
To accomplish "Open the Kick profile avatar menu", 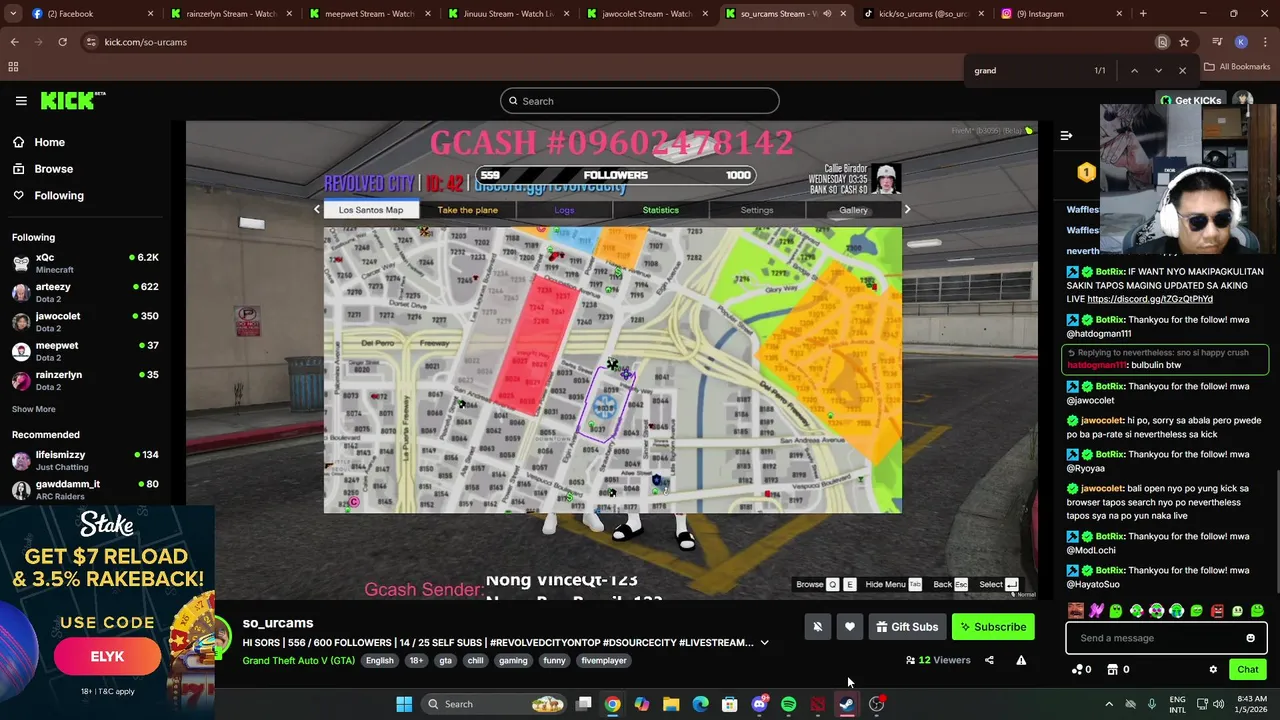I will coord(1243,100).
